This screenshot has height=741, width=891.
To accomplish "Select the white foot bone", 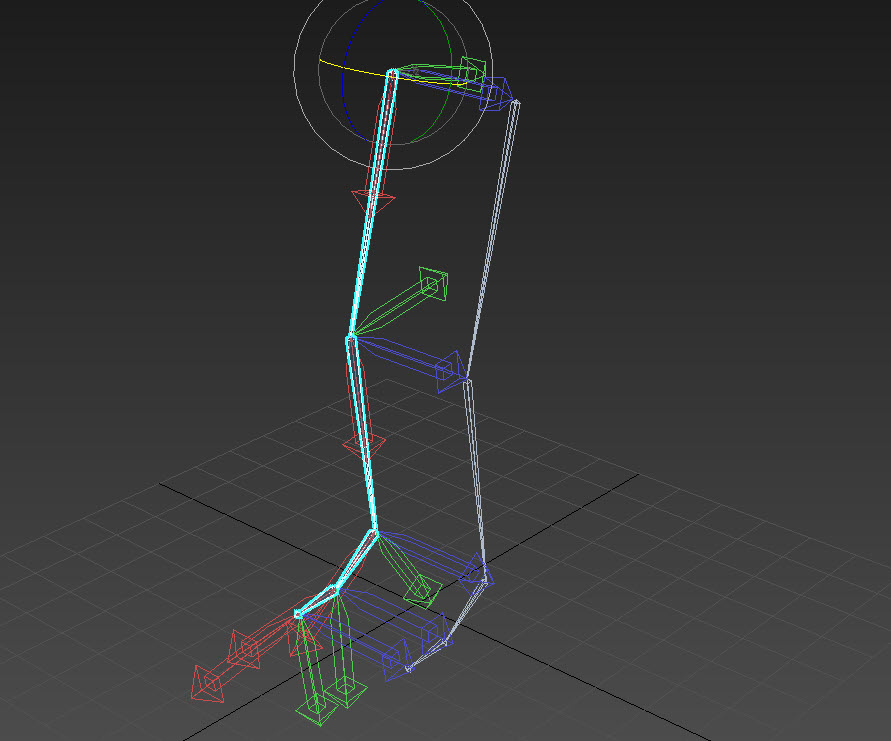I will point(466,613).
